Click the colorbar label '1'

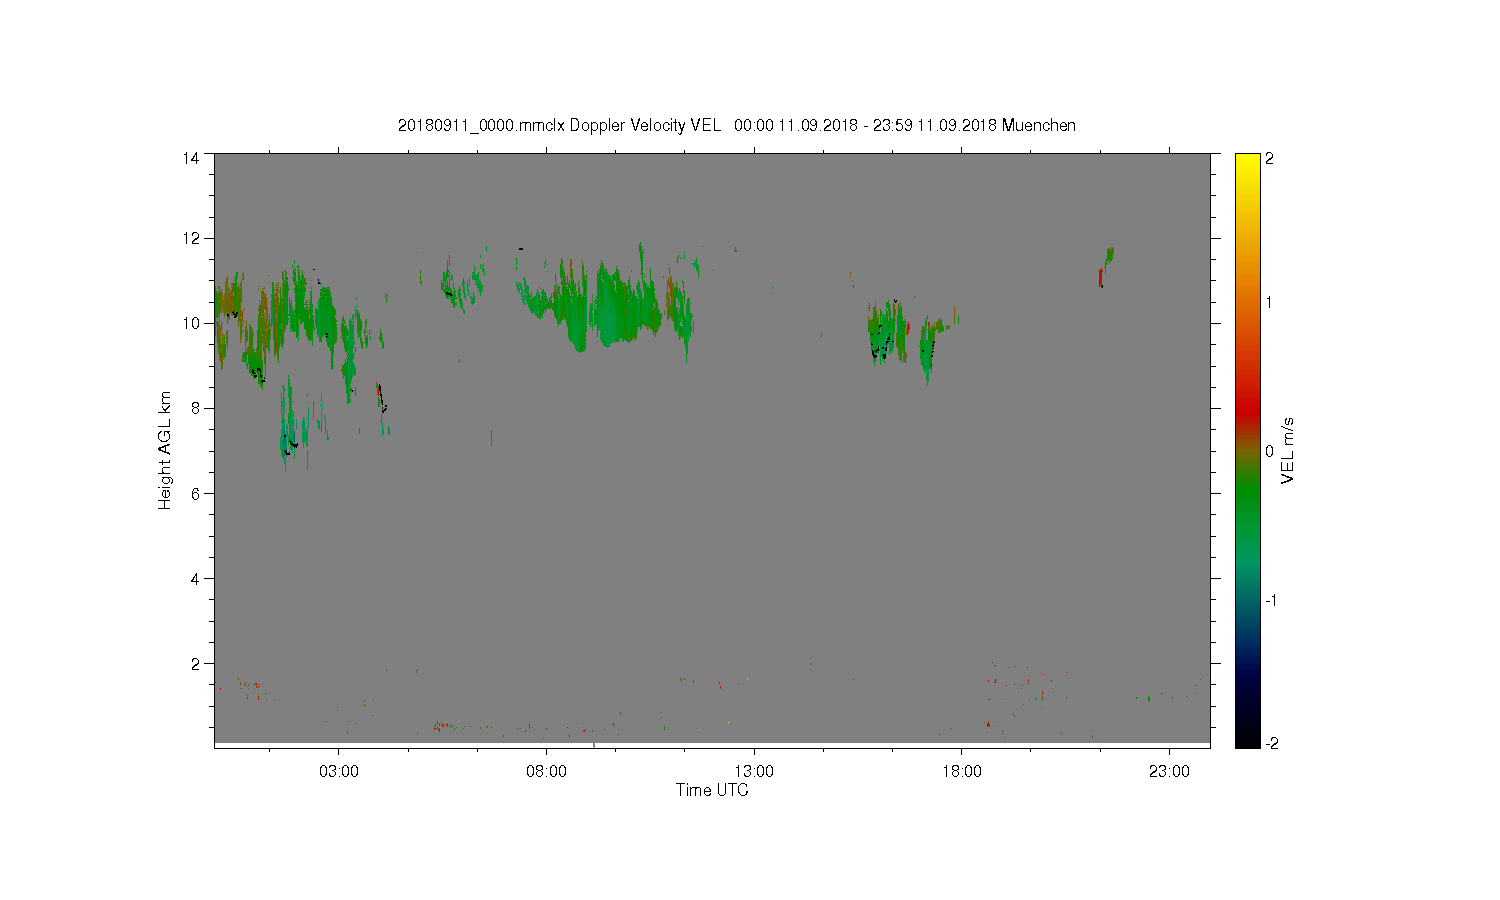click(x=1269, y=302)
